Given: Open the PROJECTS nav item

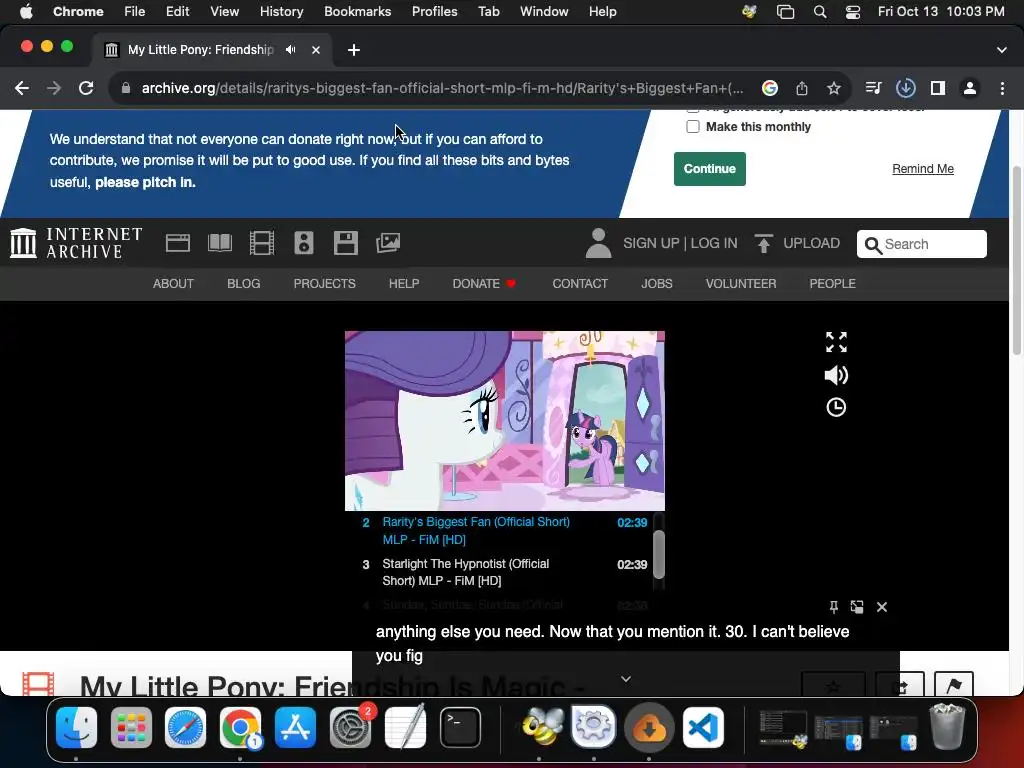Looking at the screenshot, I should click(x=325, y=283).
